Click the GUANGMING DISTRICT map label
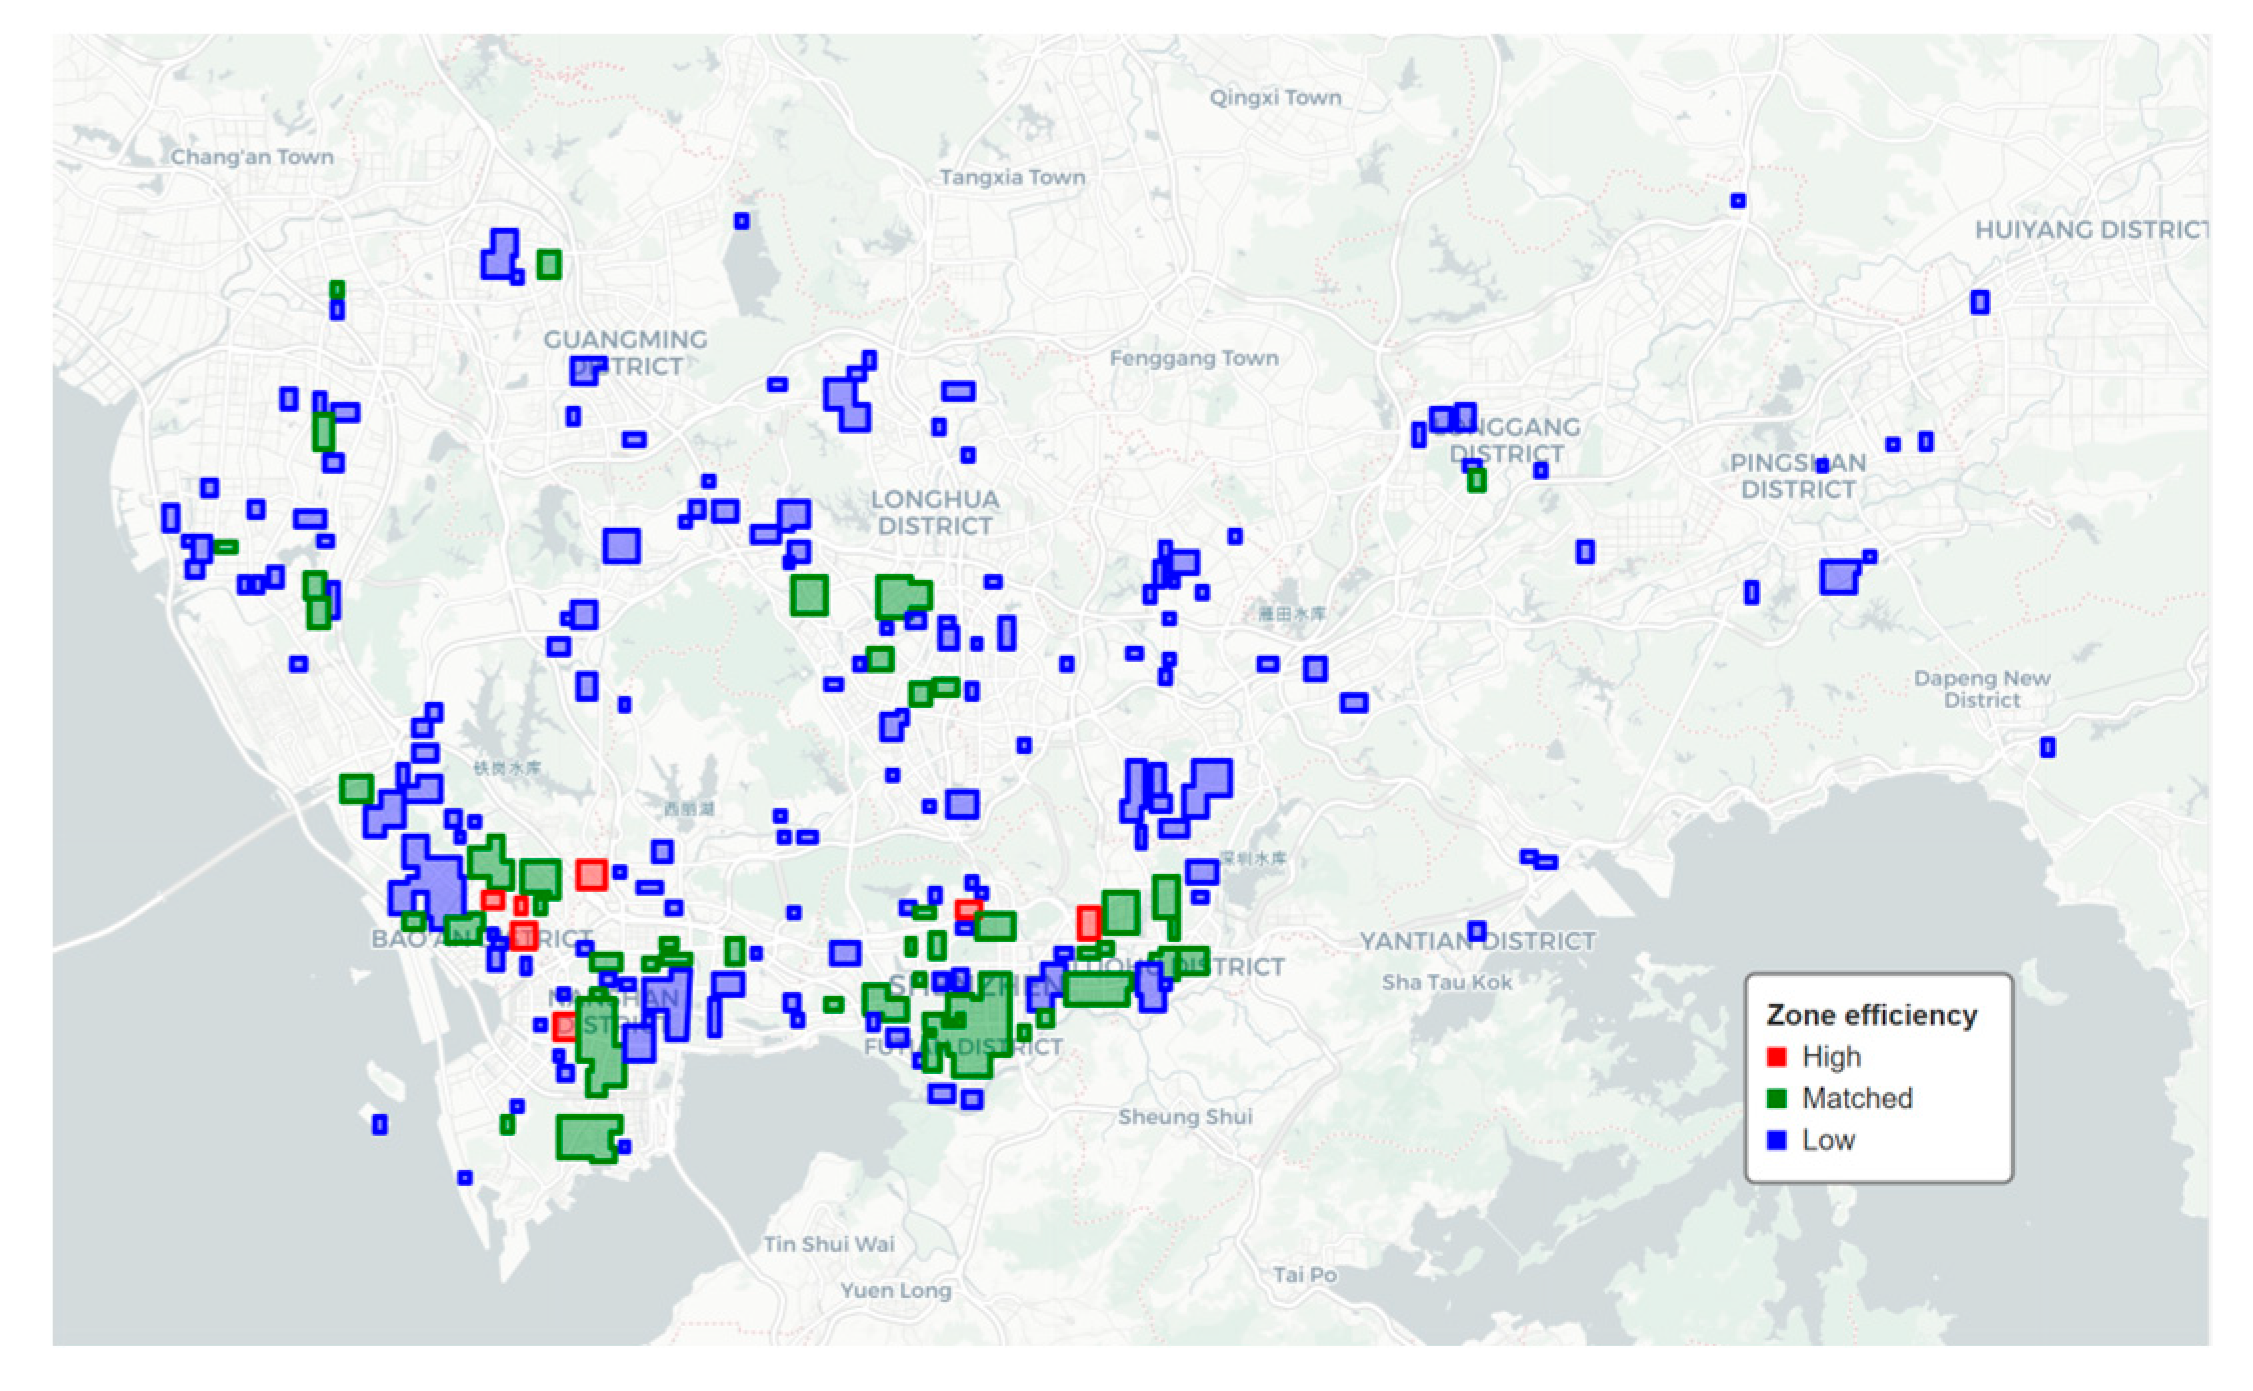2253x1391 pixels. (x=626, y=352)
